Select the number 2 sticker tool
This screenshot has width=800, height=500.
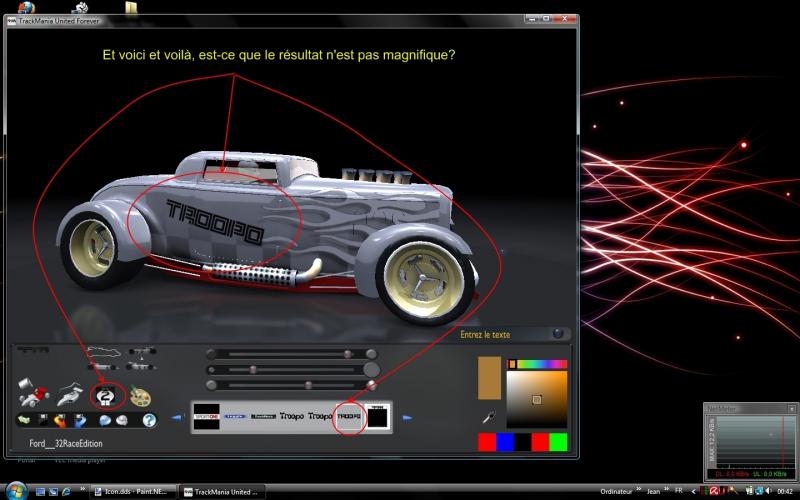click(107, 395)
